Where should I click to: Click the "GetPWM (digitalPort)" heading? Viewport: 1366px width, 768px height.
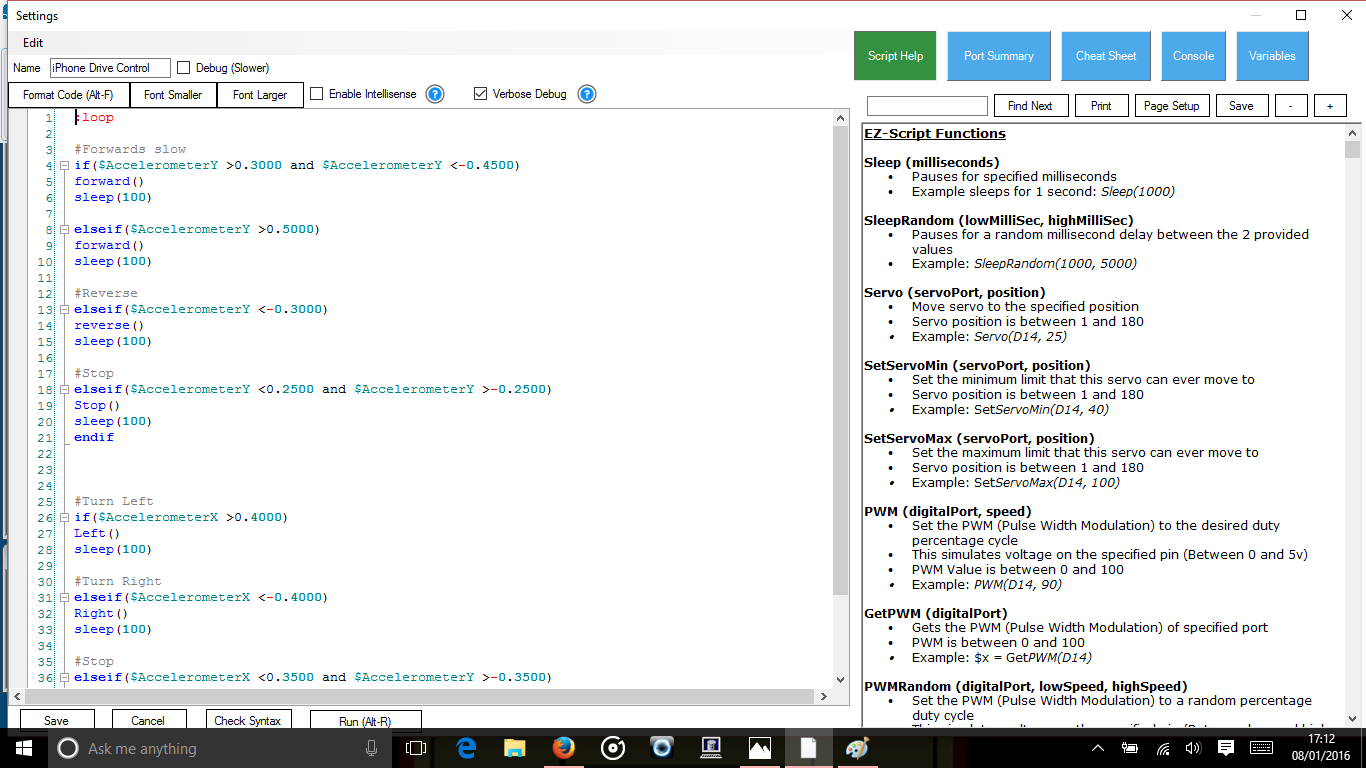click(x=935, y=613)
